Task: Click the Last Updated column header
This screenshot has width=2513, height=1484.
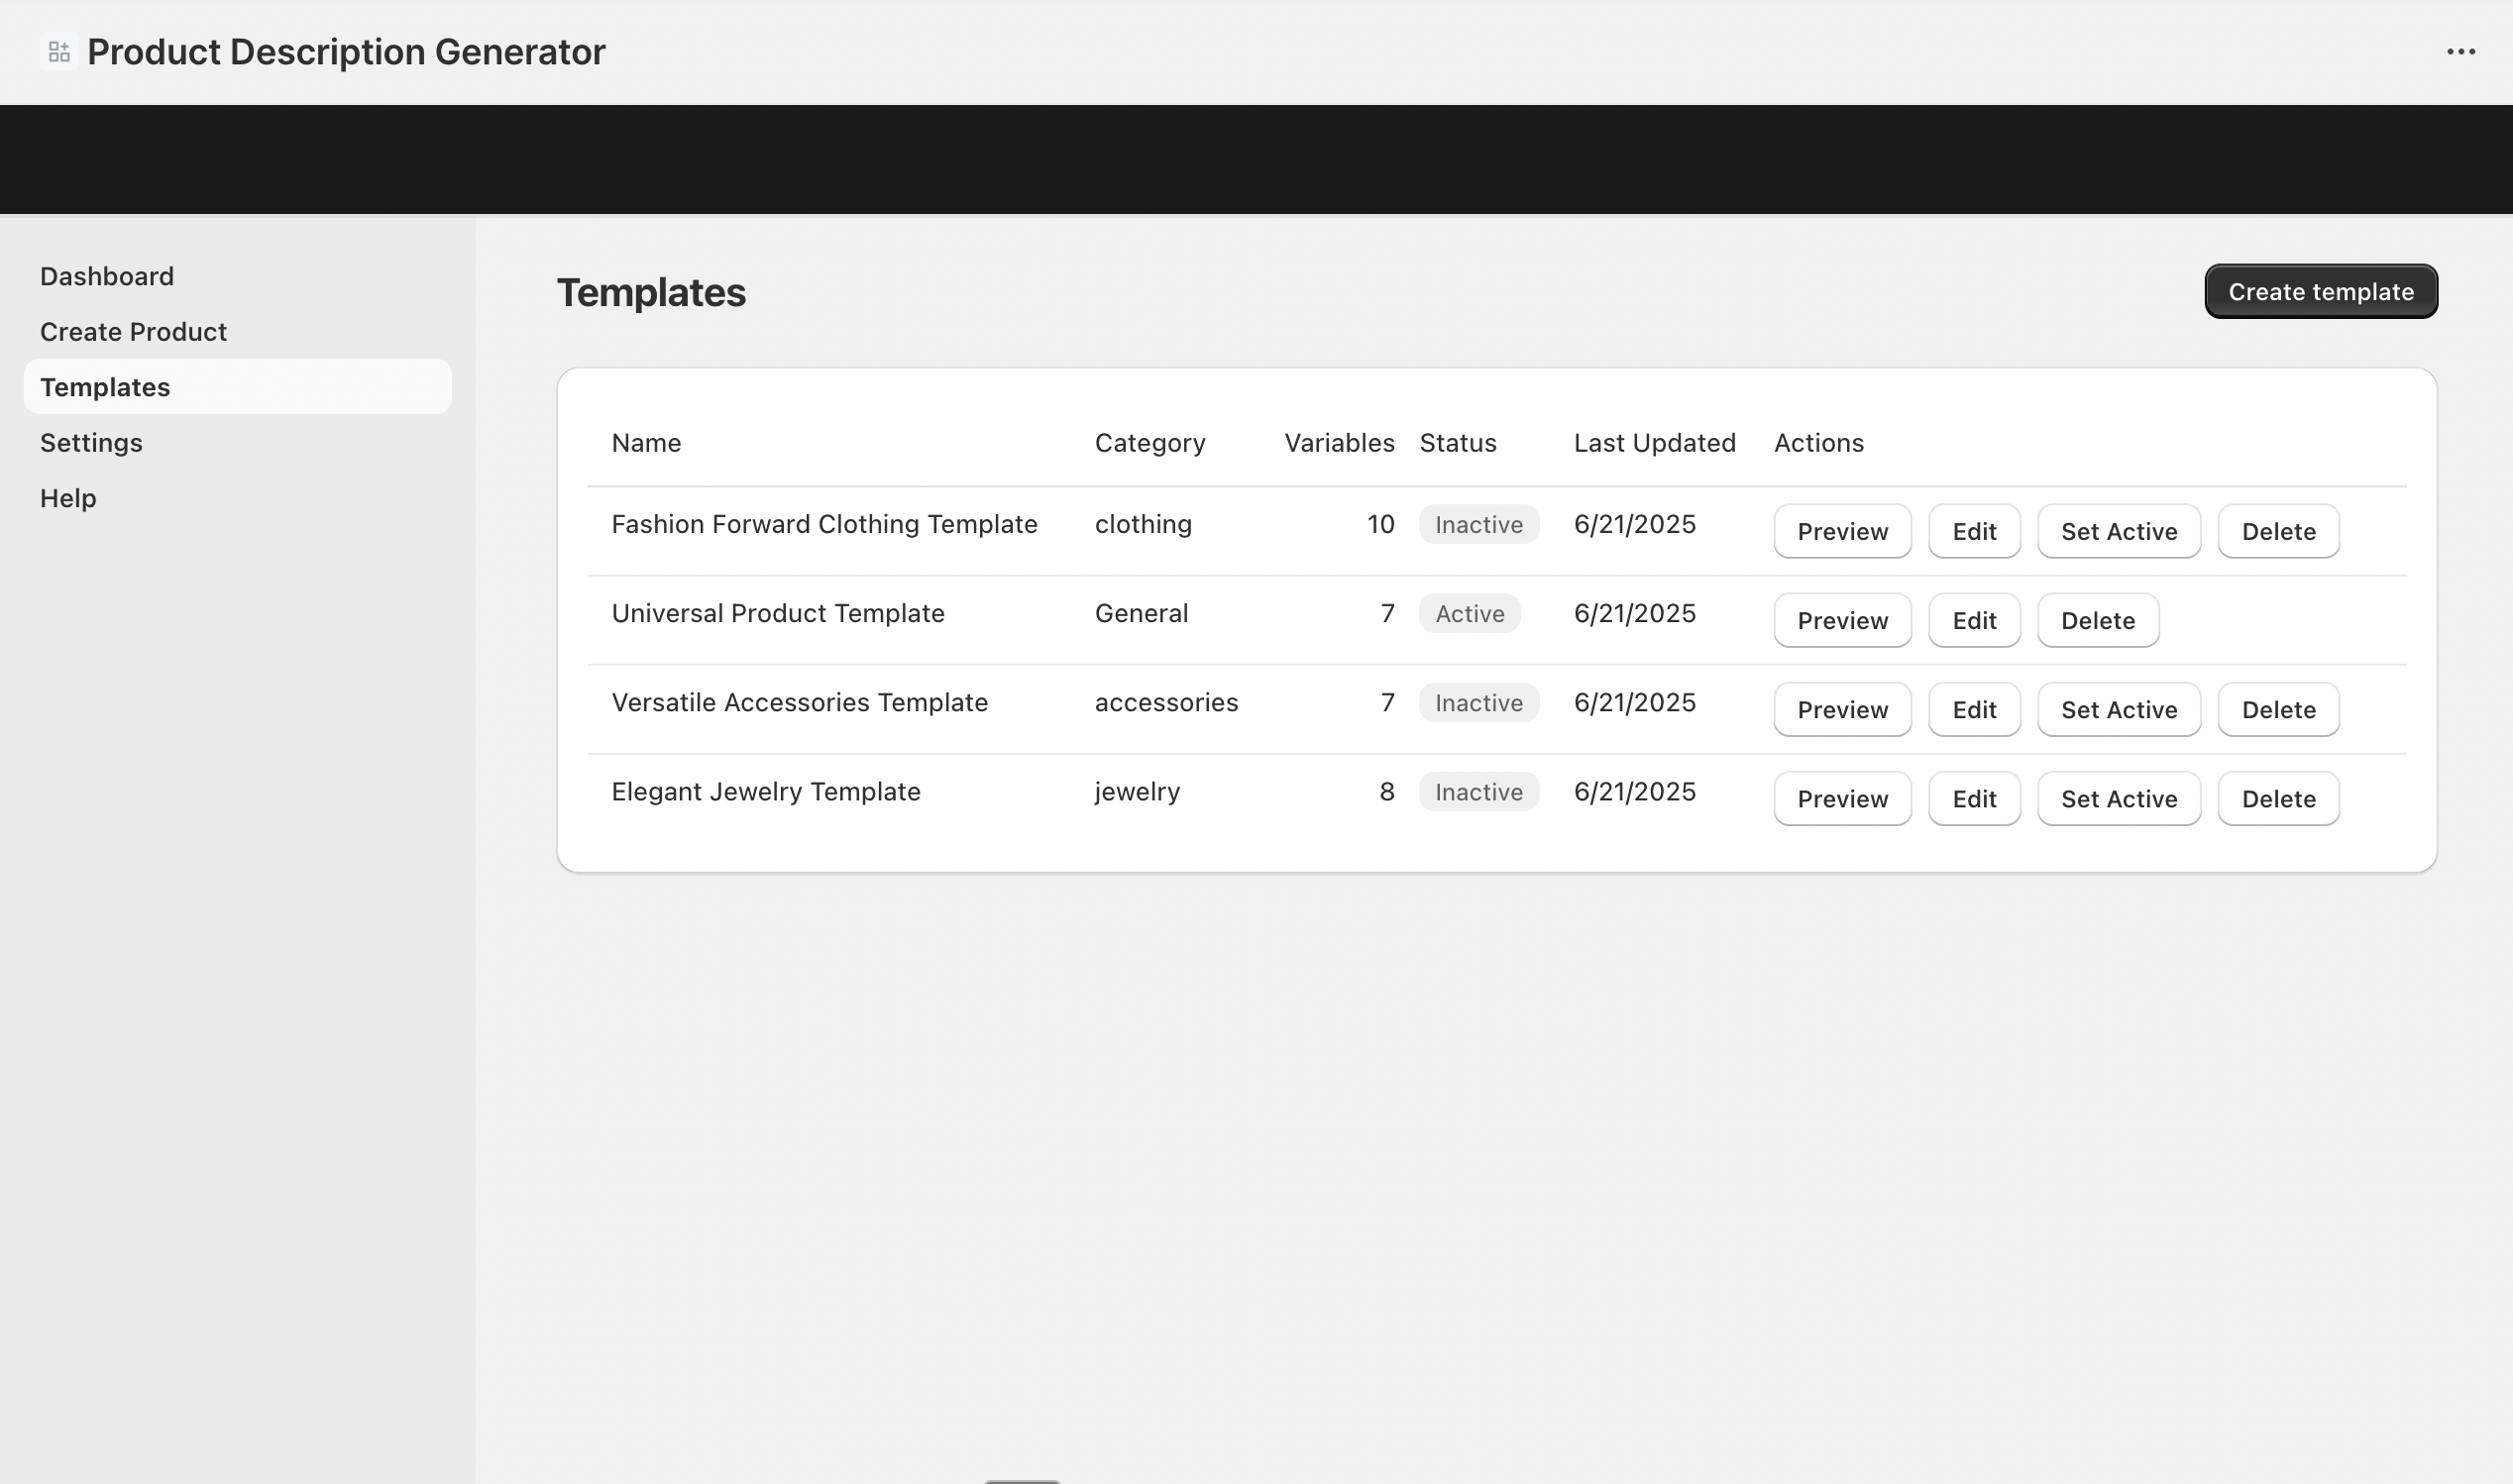Action: tap(1653, 443)
